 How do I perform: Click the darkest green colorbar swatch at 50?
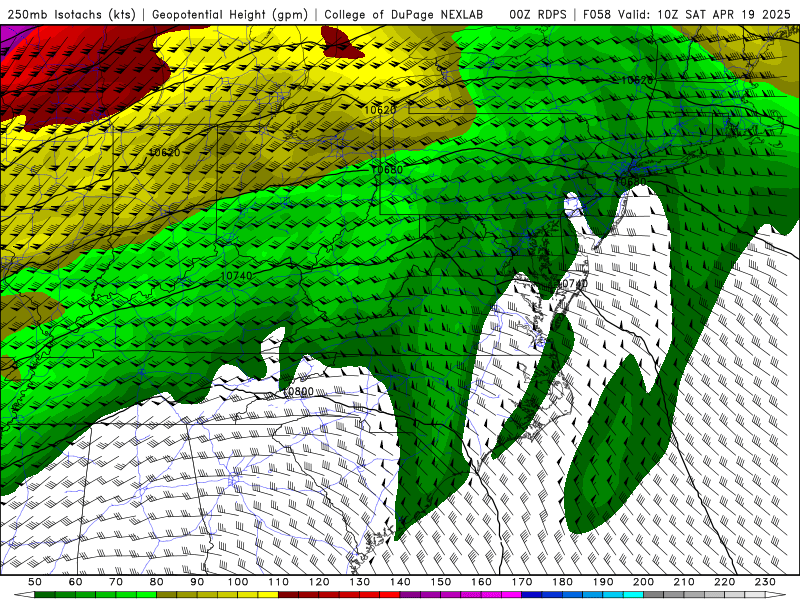point(45,595)
